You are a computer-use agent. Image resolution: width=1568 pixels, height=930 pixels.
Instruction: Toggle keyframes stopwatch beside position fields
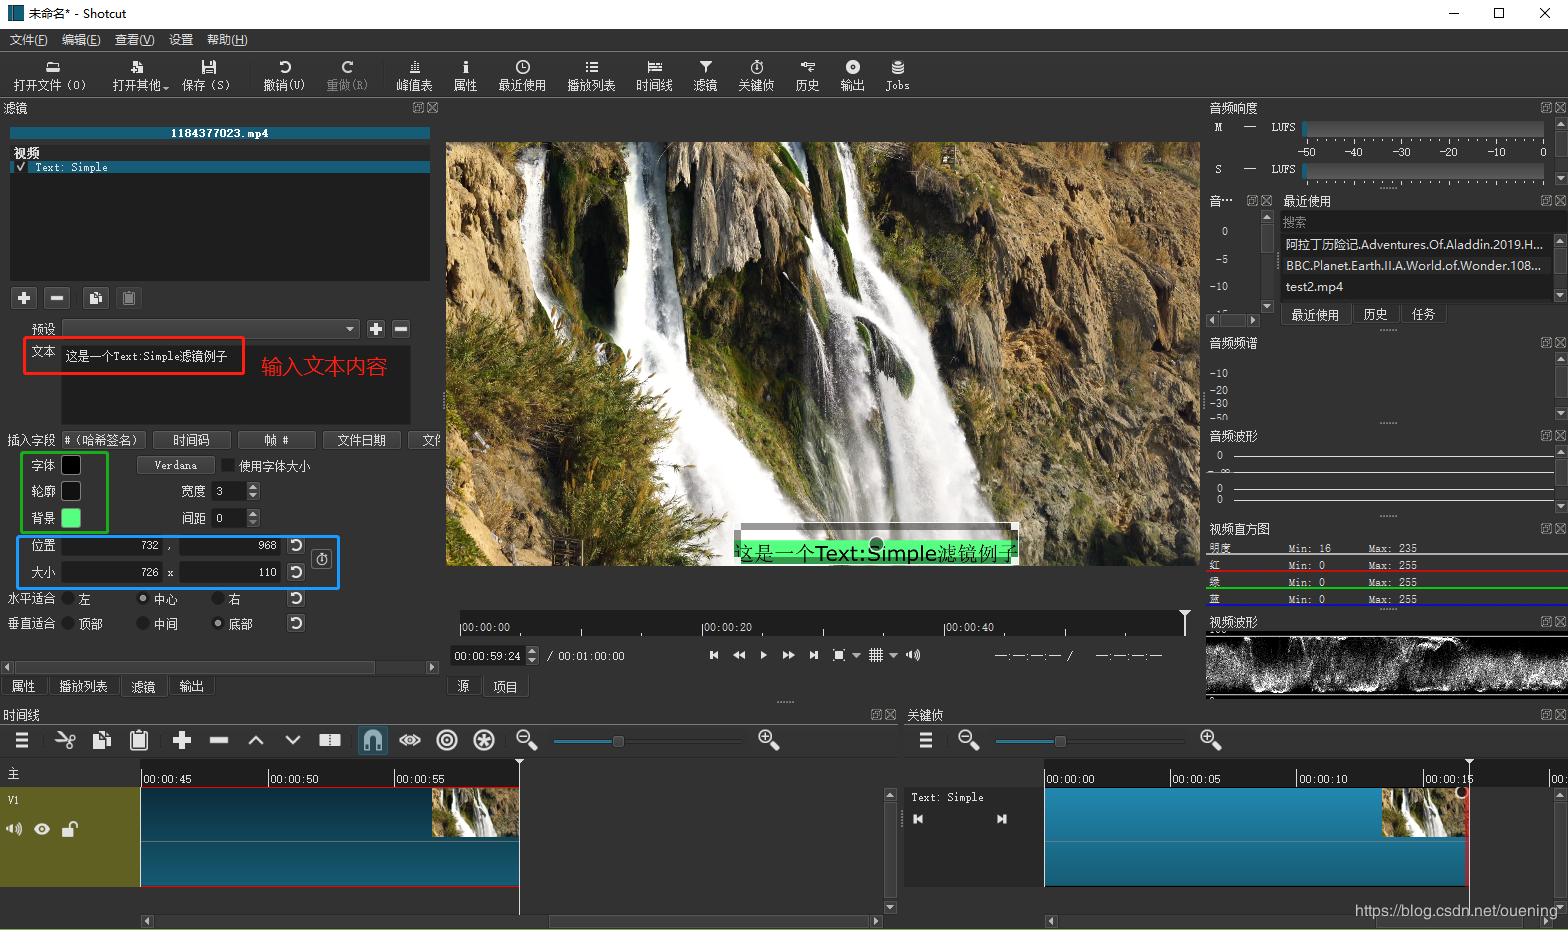(x=321, y=559)
